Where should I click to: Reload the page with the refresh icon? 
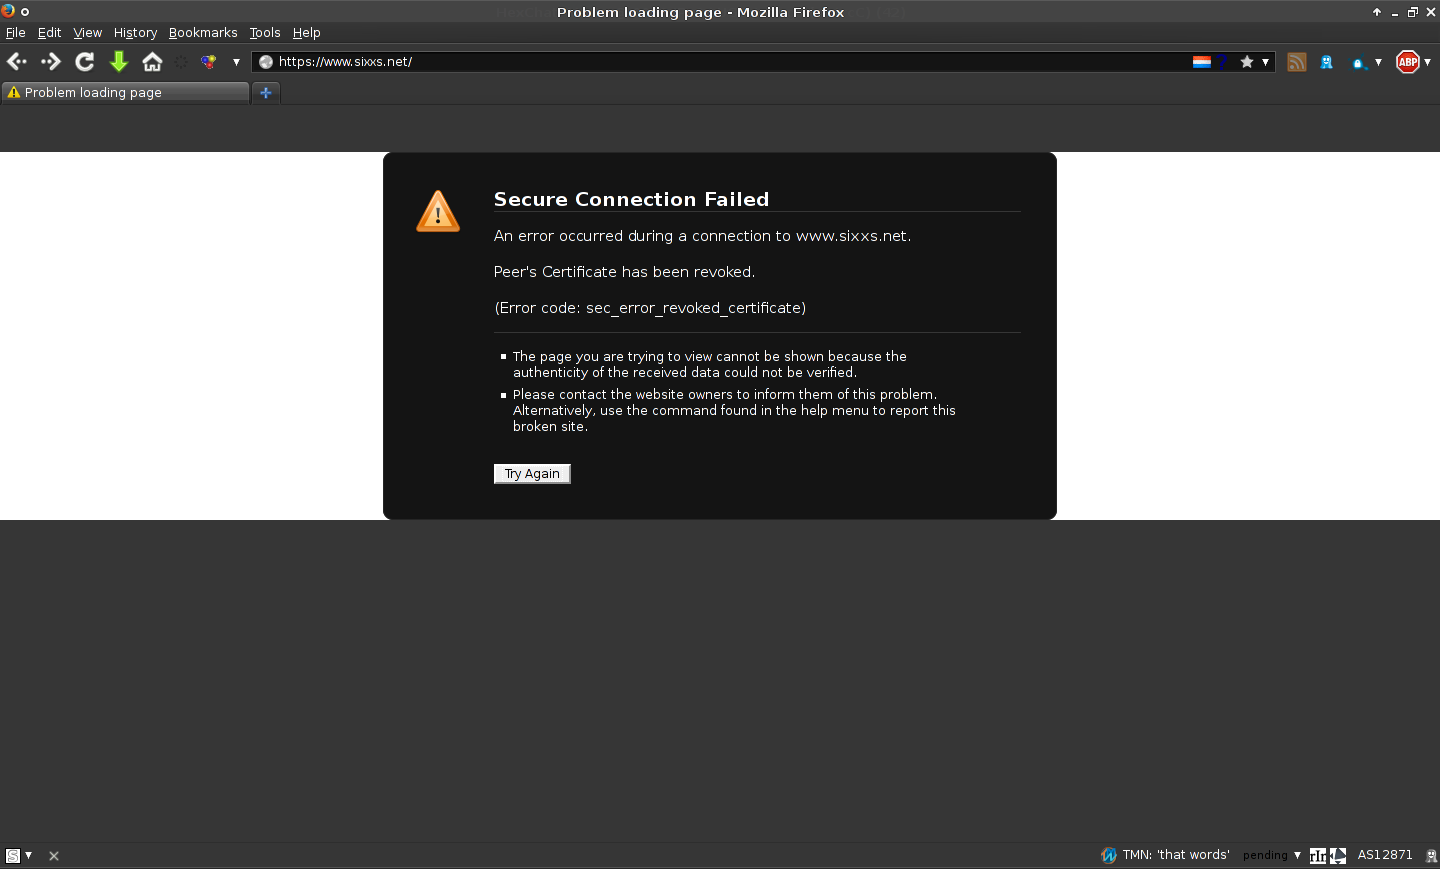click(x=85, y=62)
